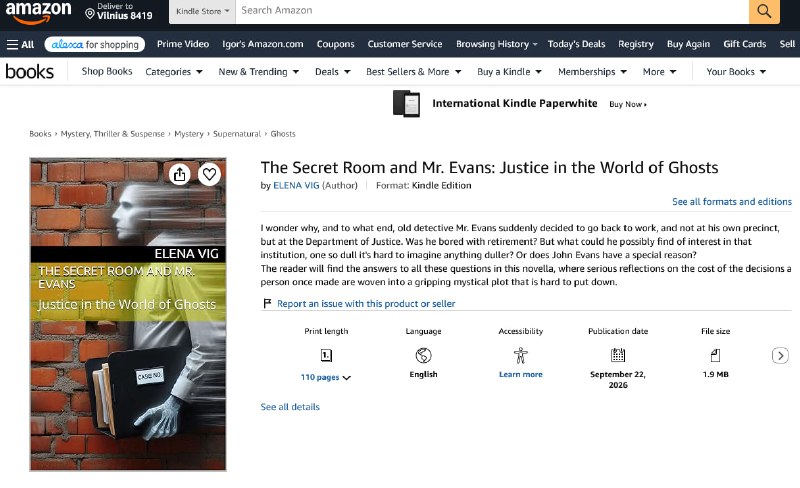Image resolution: width=800 pixels, height=488 pixels.
Task: Expand the Memberships dropdown
Action: click(x=592, y=72)
